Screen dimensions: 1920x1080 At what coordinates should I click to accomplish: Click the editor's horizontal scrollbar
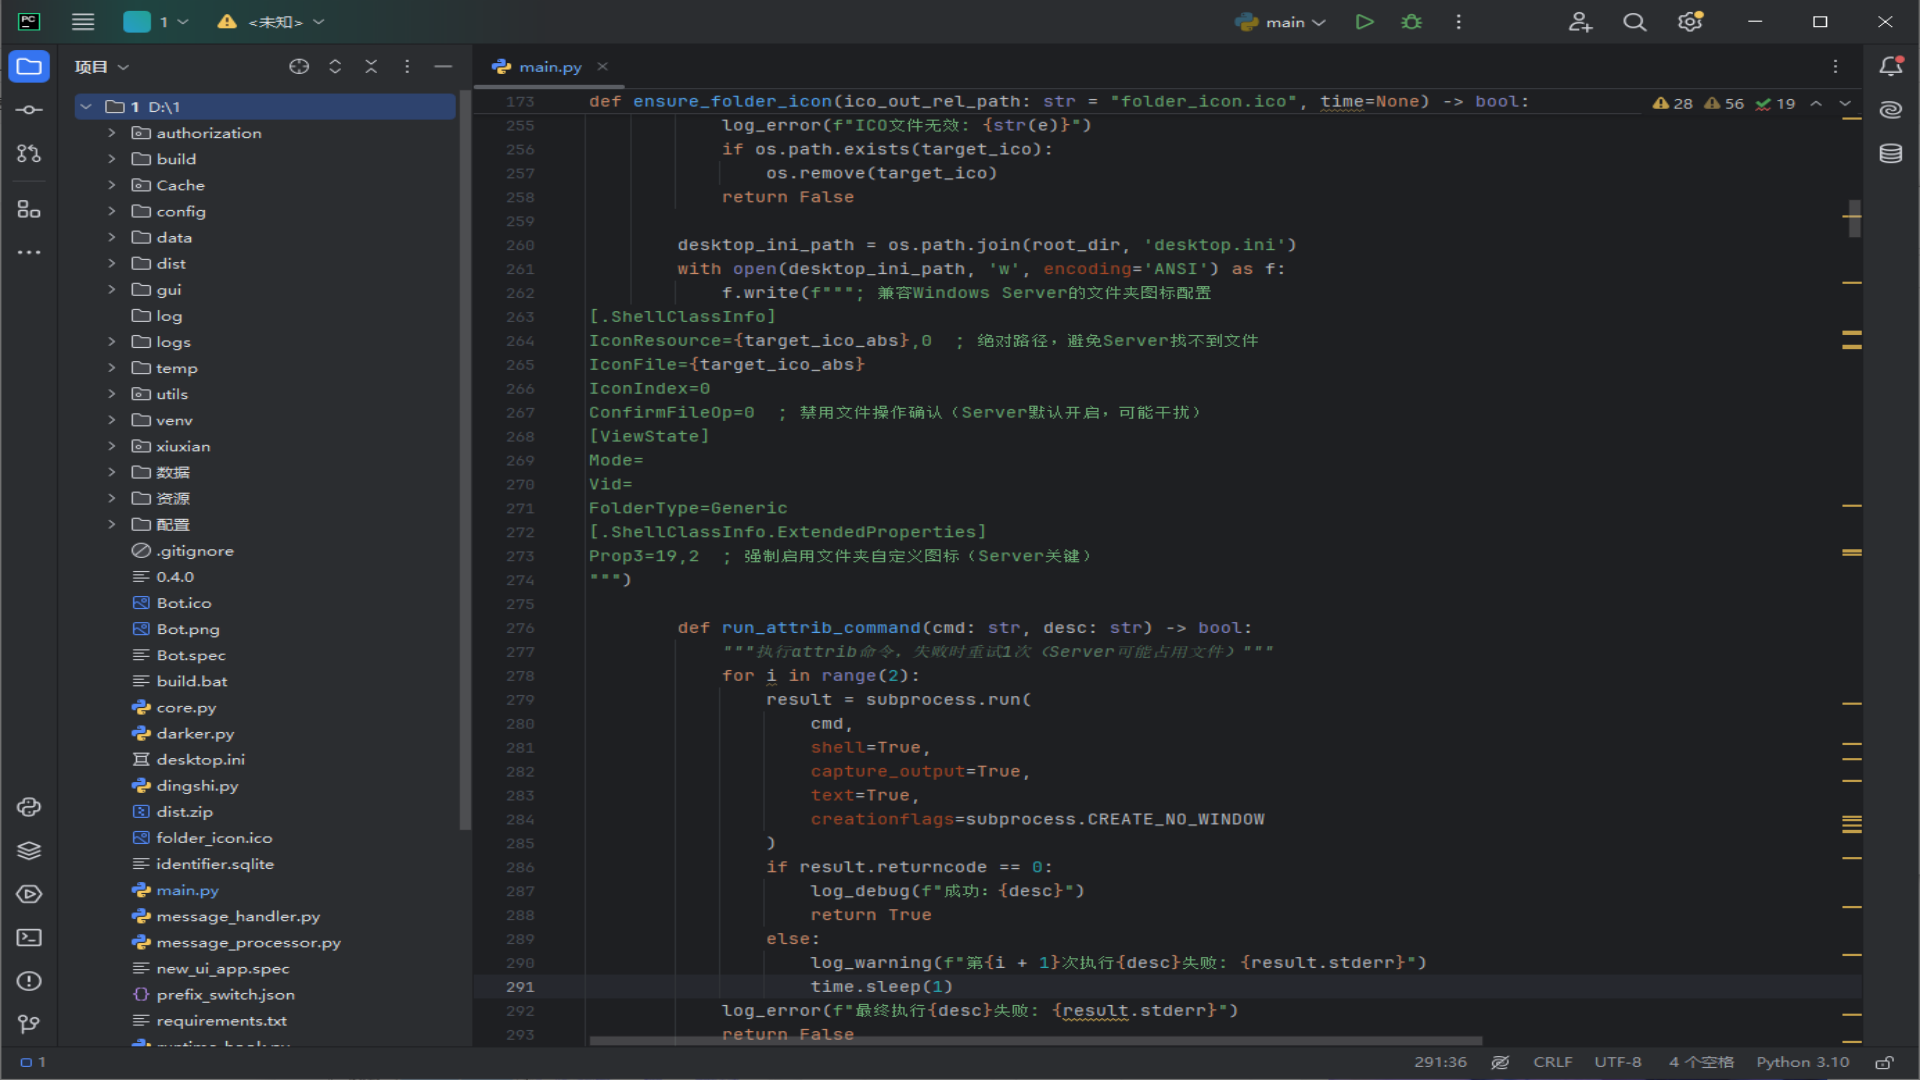pyautogui.click(x=1035, y=1041)
